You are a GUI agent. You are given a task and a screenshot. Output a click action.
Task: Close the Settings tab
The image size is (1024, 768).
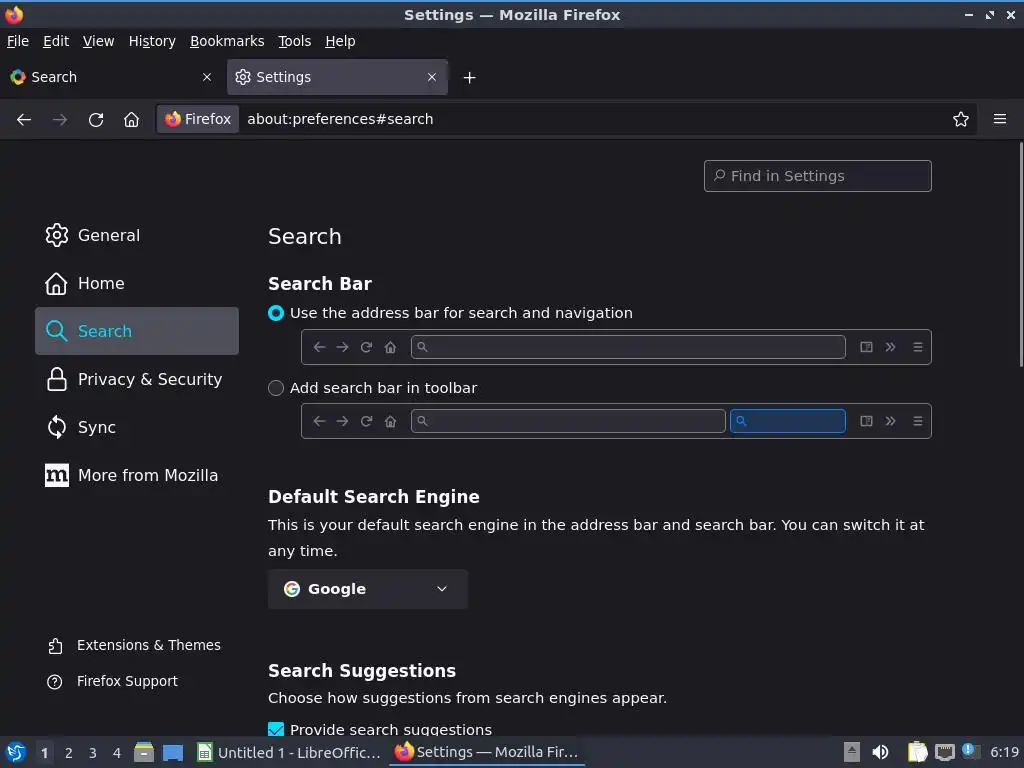pyautogui.click(x=432, y=77)
